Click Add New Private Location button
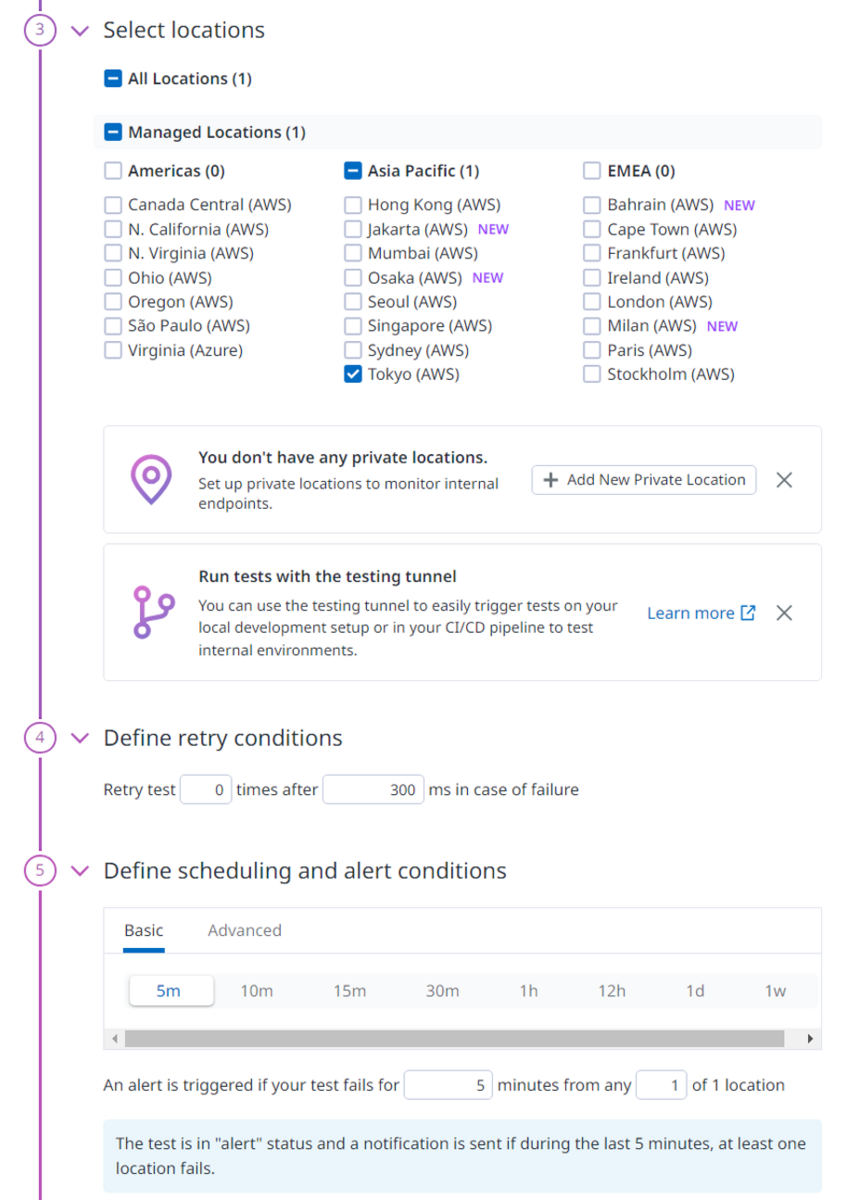 click(643, 480)
